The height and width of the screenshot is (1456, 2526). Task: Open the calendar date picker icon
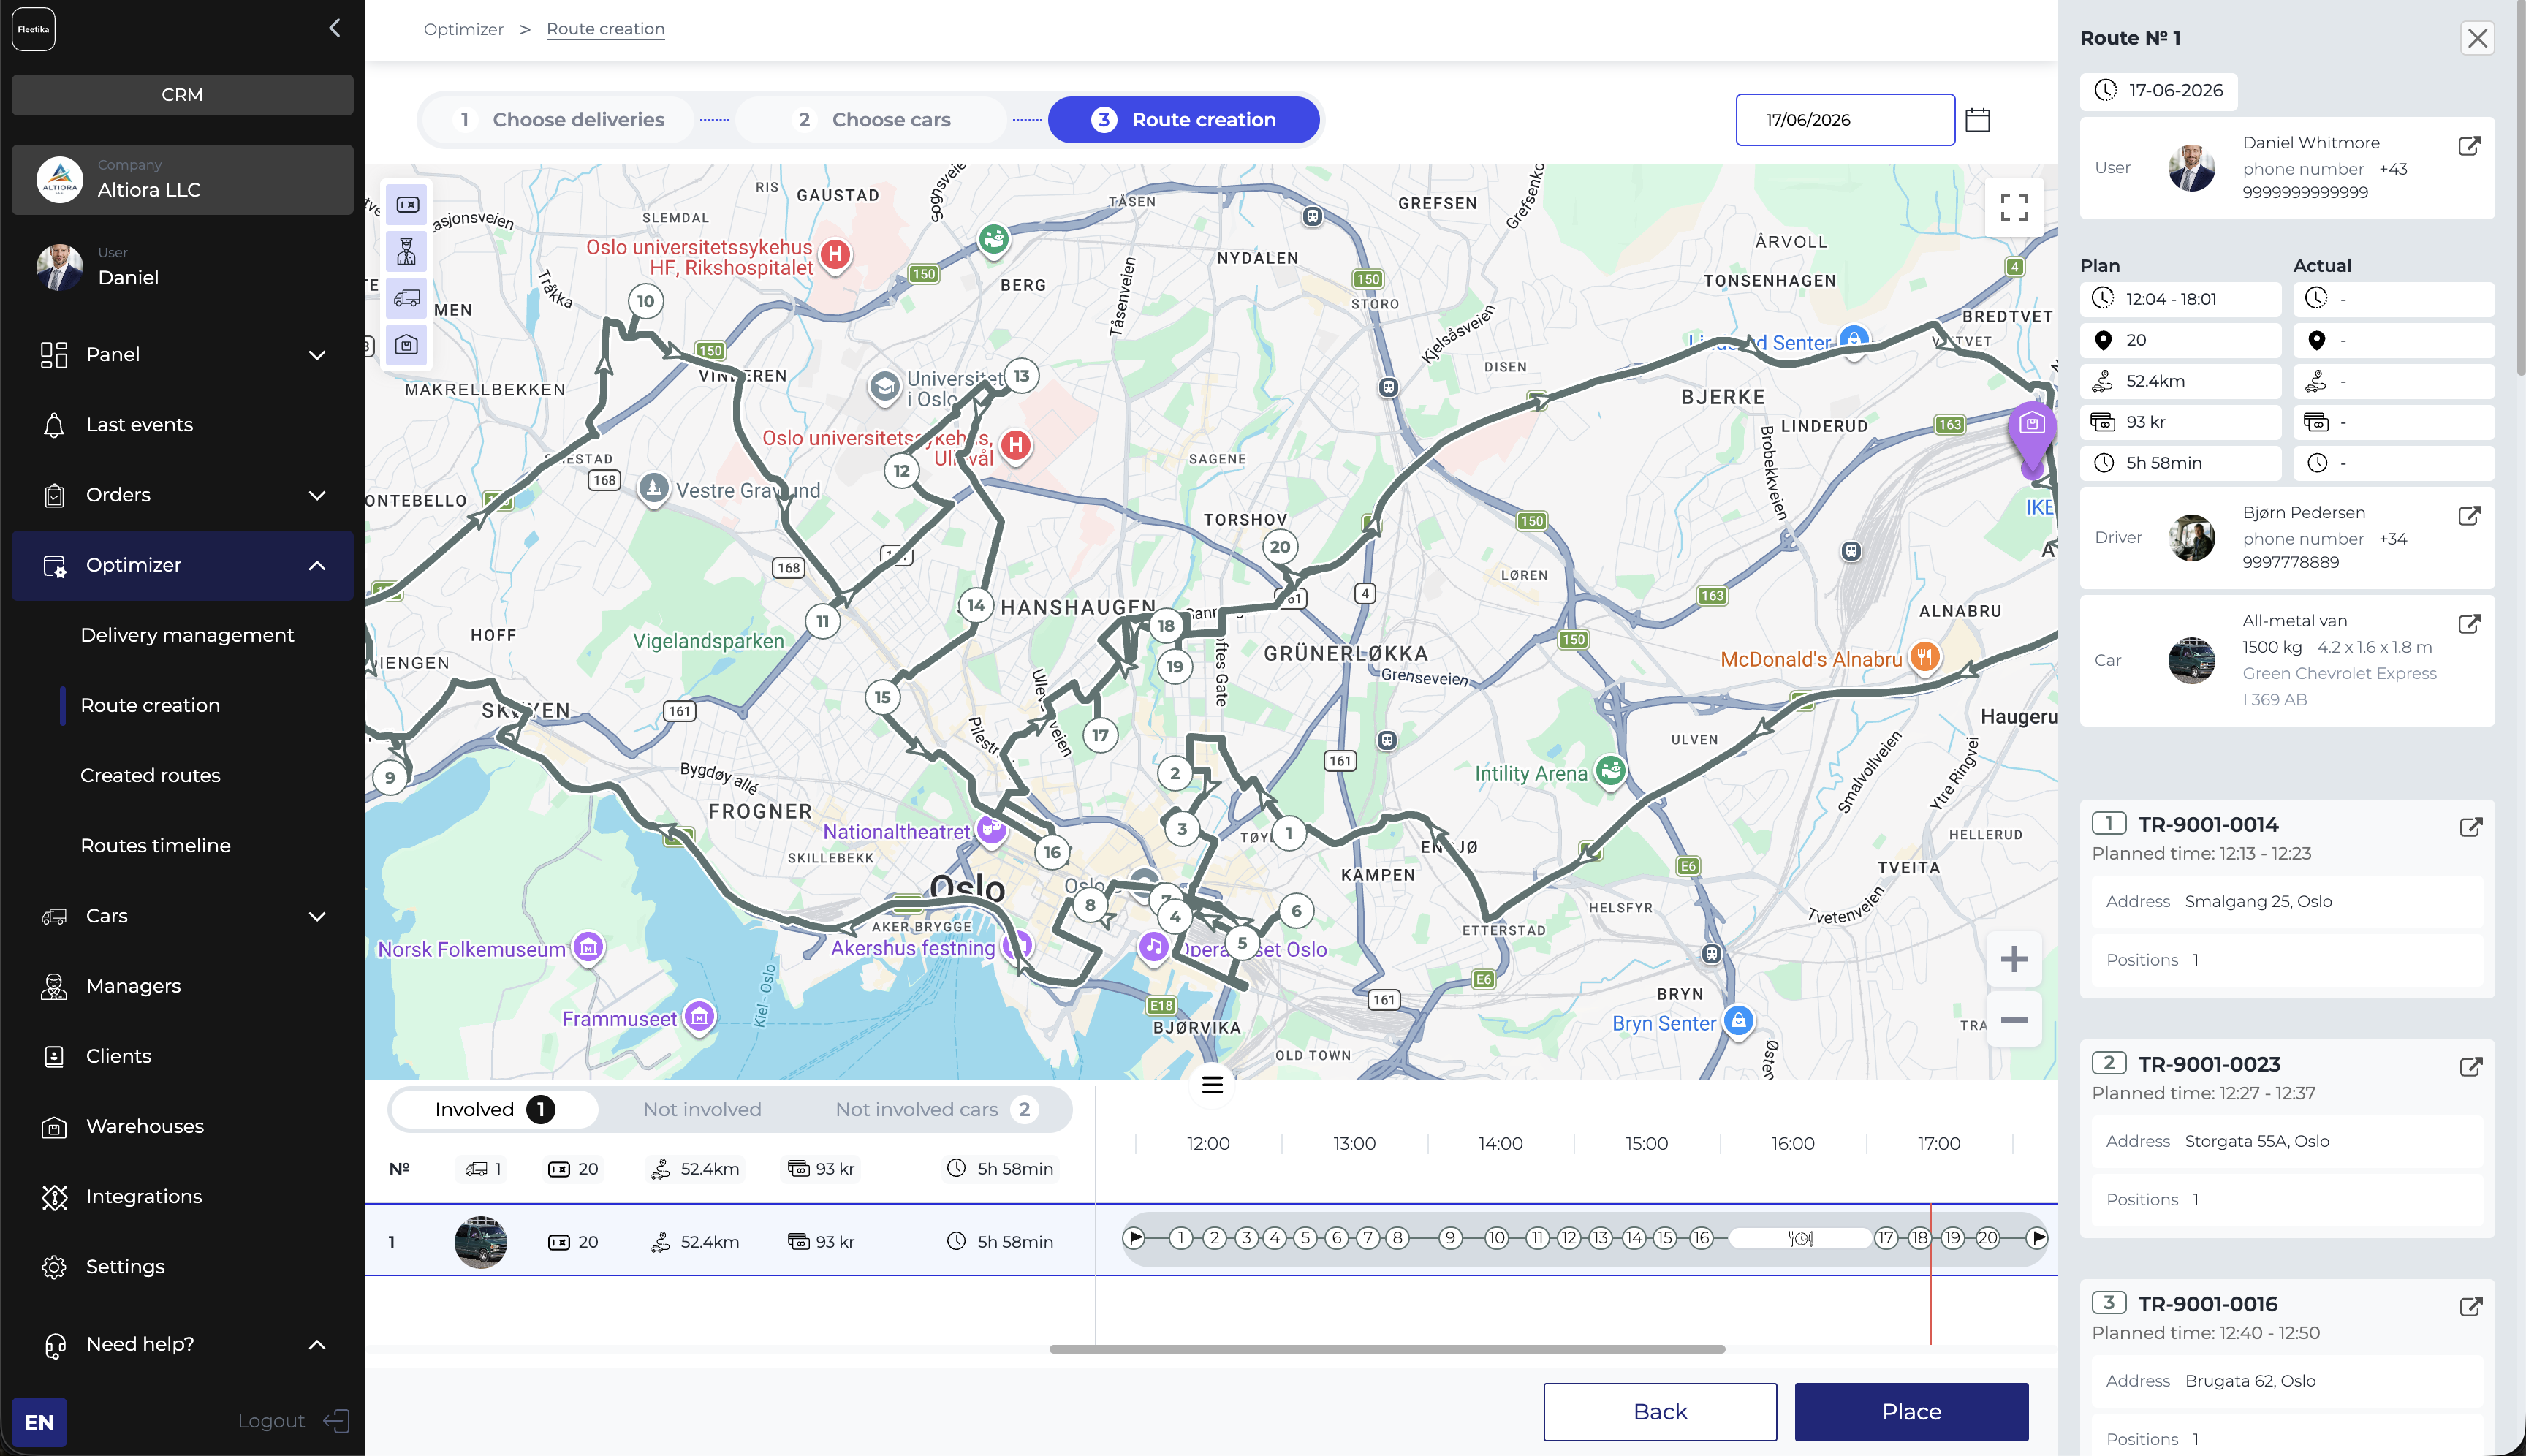[1977, 120]
